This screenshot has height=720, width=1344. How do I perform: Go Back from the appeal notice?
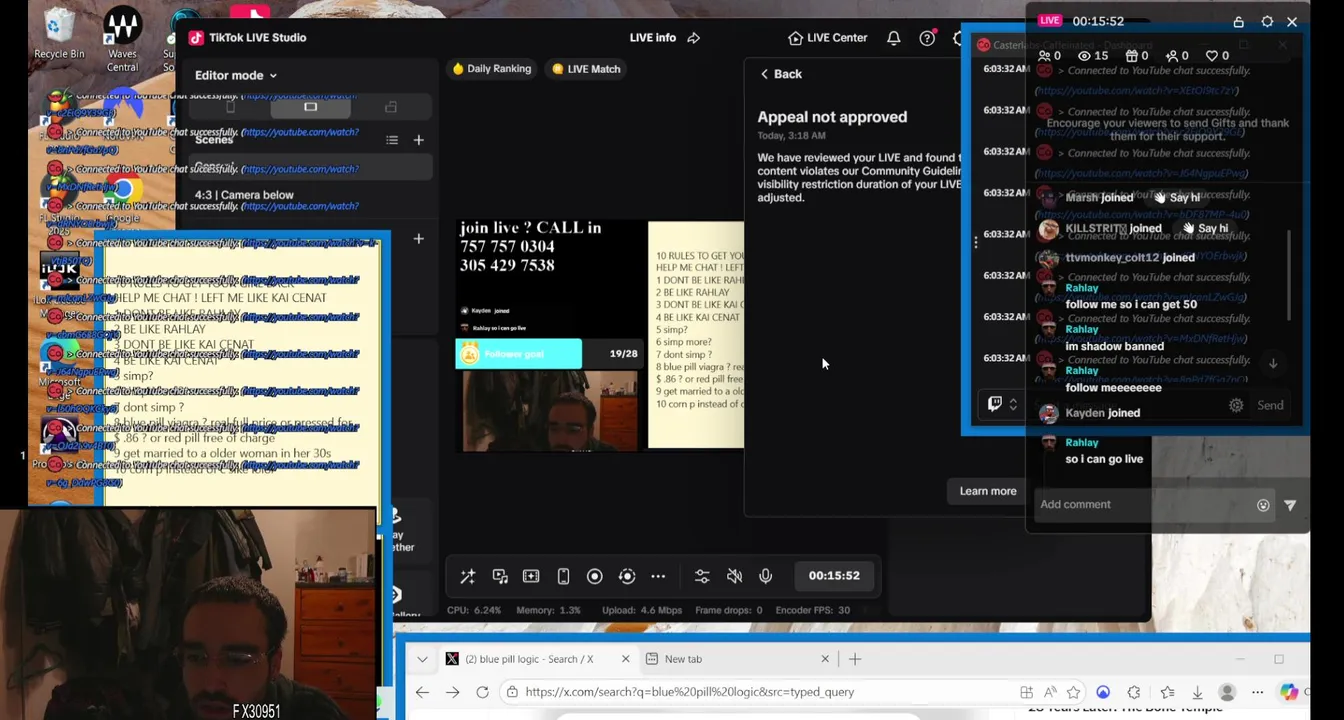pos(781,74)
